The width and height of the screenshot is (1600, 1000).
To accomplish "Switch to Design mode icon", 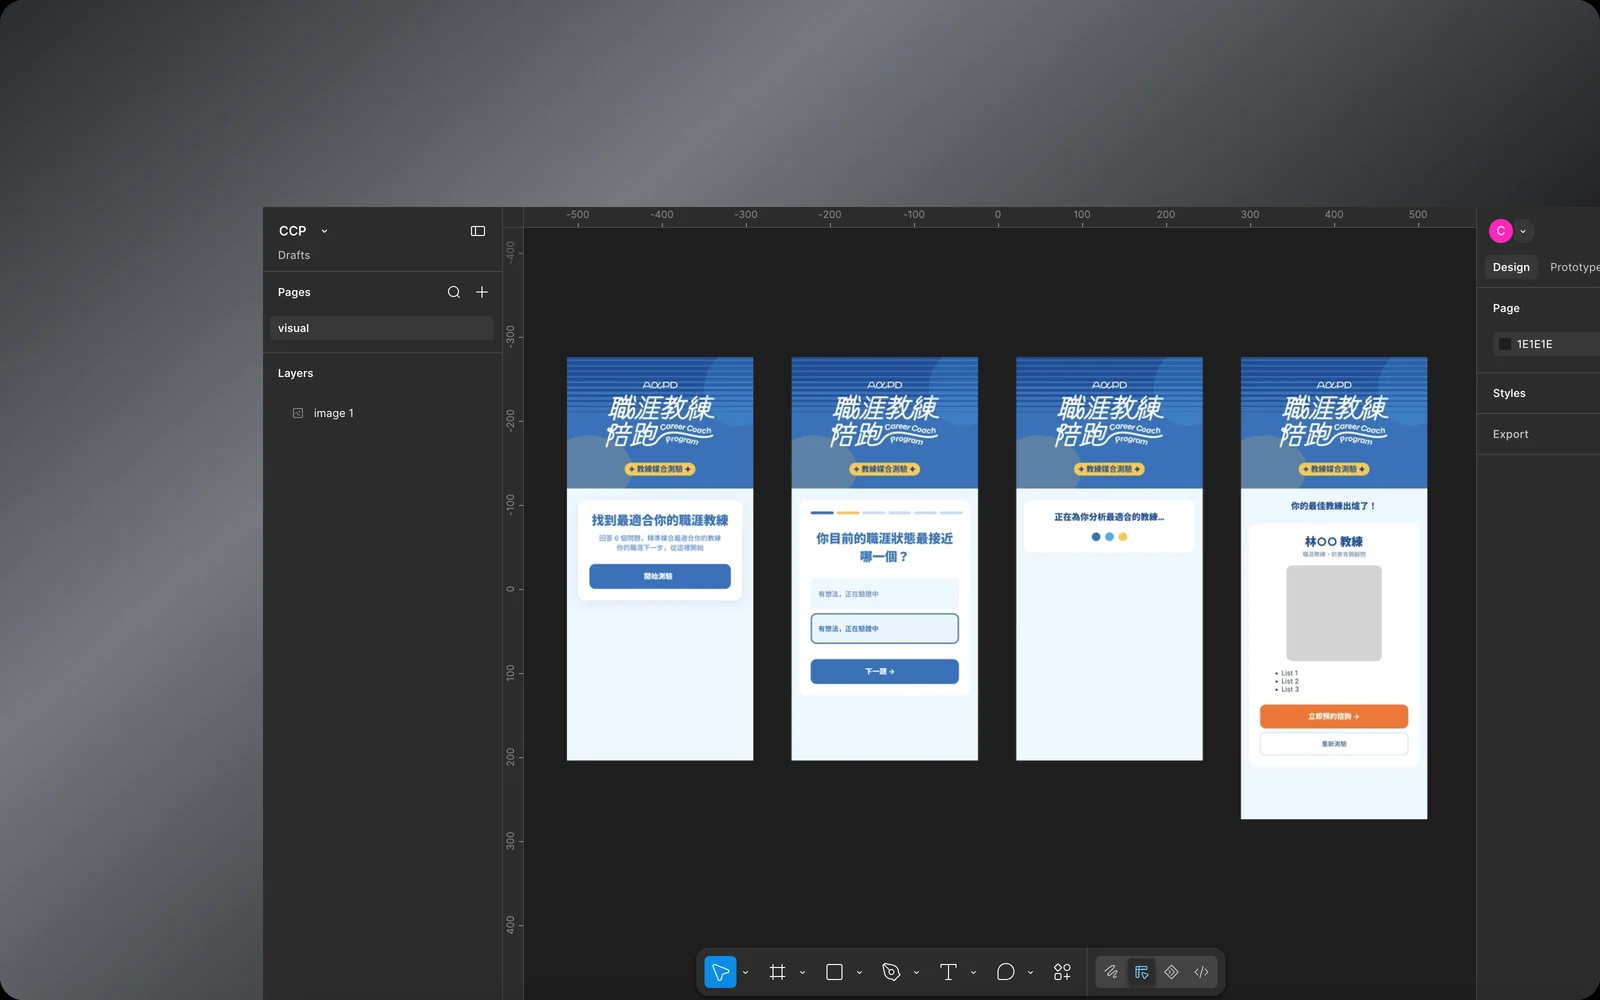I will click(1141, 972).
